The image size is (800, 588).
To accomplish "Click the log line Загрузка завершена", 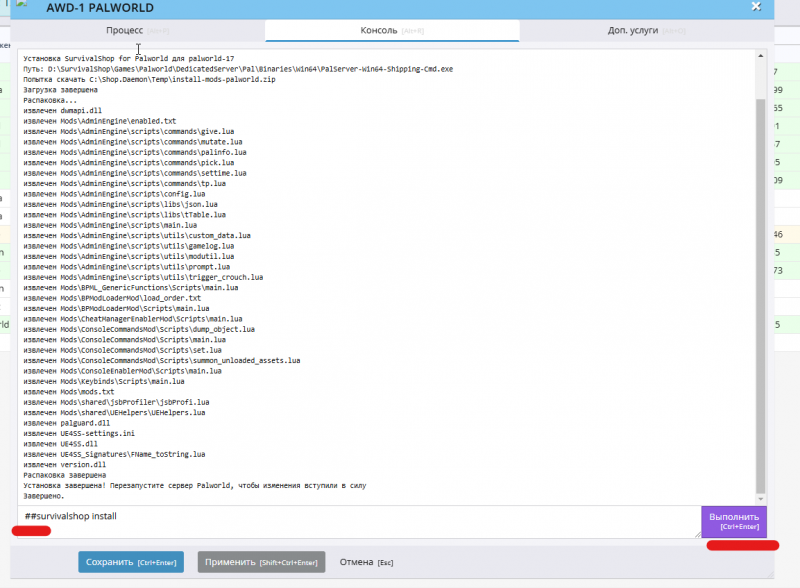I will (56, 89).
